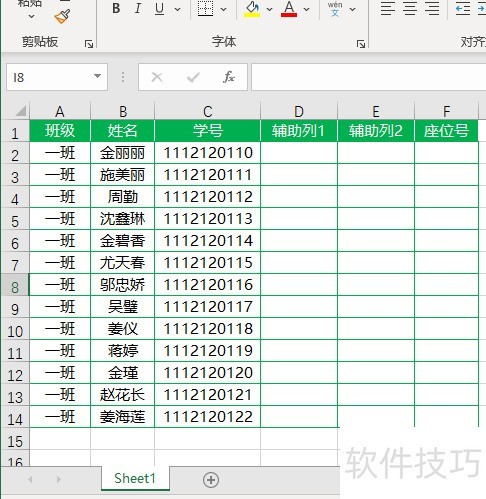Image resolution: width=486 pixels, height=499 pixels.
Task: Click the borders icon
Action: pos(205,9)
